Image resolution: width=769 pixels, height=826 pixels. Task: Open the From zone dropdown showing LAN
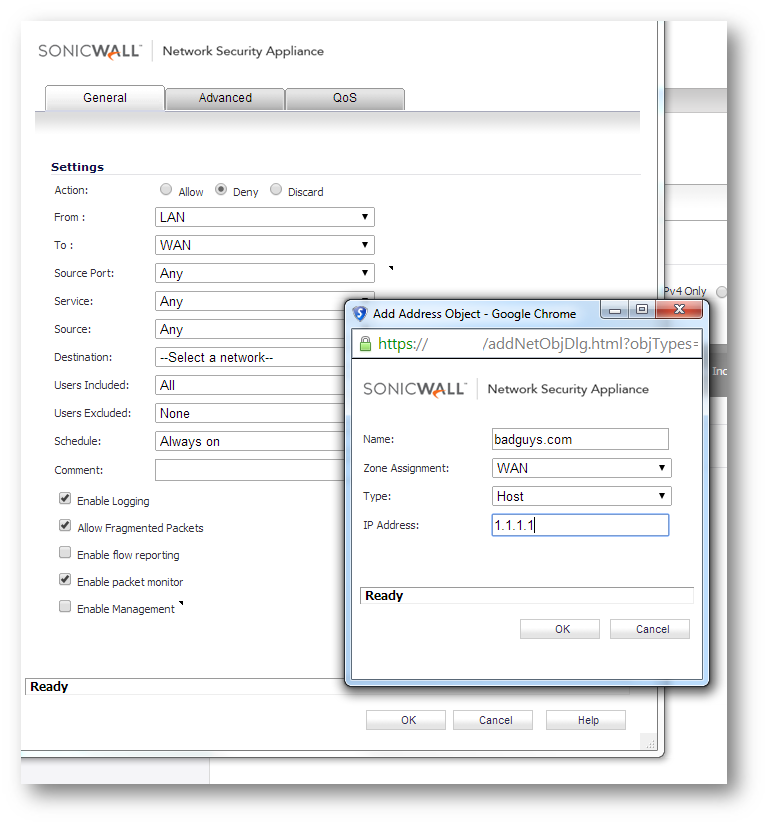tap(265, 217)
